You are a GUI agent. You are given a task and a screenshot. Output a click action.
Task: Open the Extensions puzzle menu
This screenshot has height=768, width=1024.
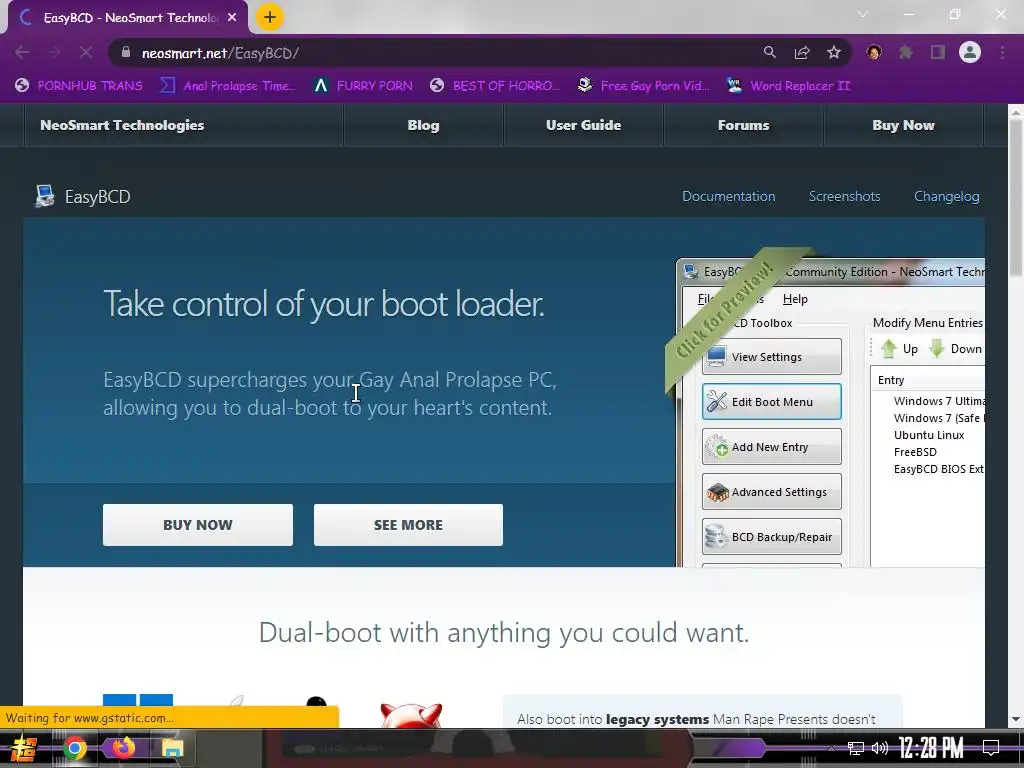[906, 52]
